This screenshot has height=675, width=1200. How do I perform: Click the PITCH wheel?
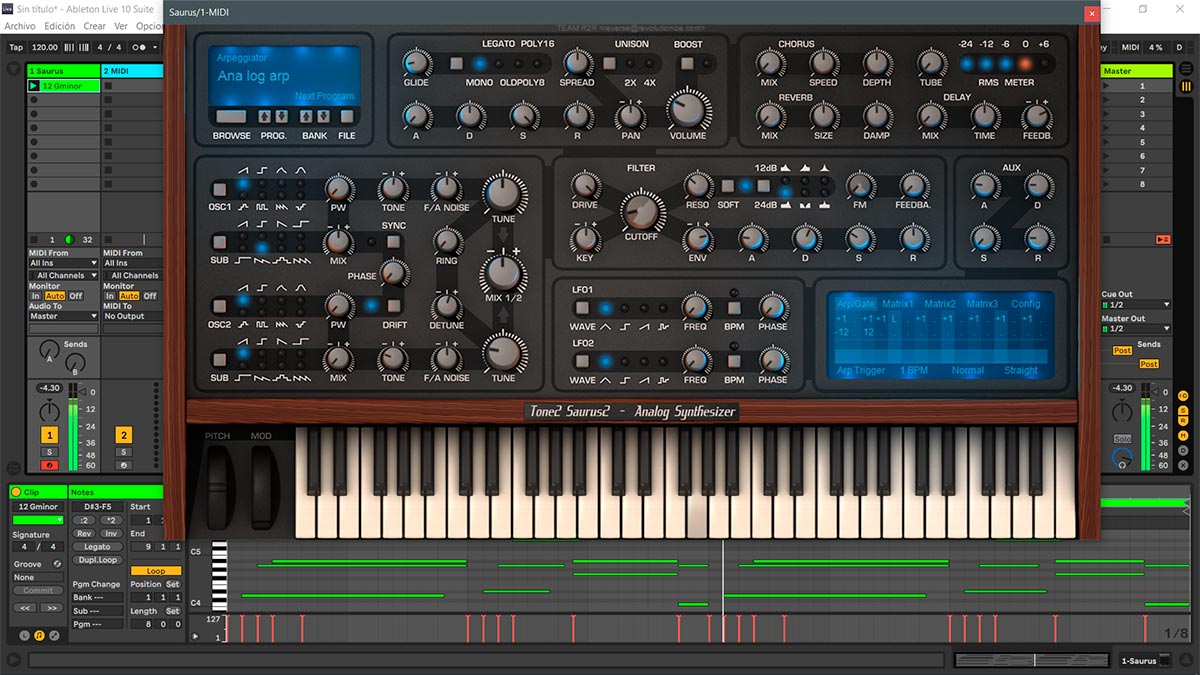point(218,486)
